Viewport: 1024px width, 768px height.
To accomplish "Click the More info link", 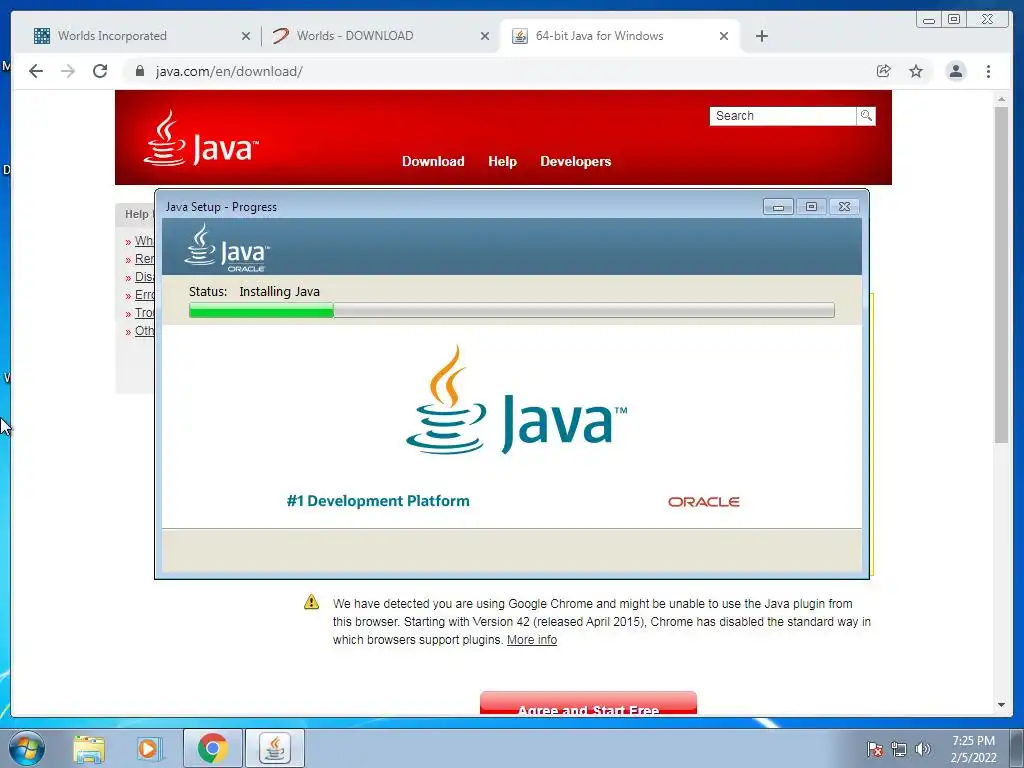I will coord(532,640).
